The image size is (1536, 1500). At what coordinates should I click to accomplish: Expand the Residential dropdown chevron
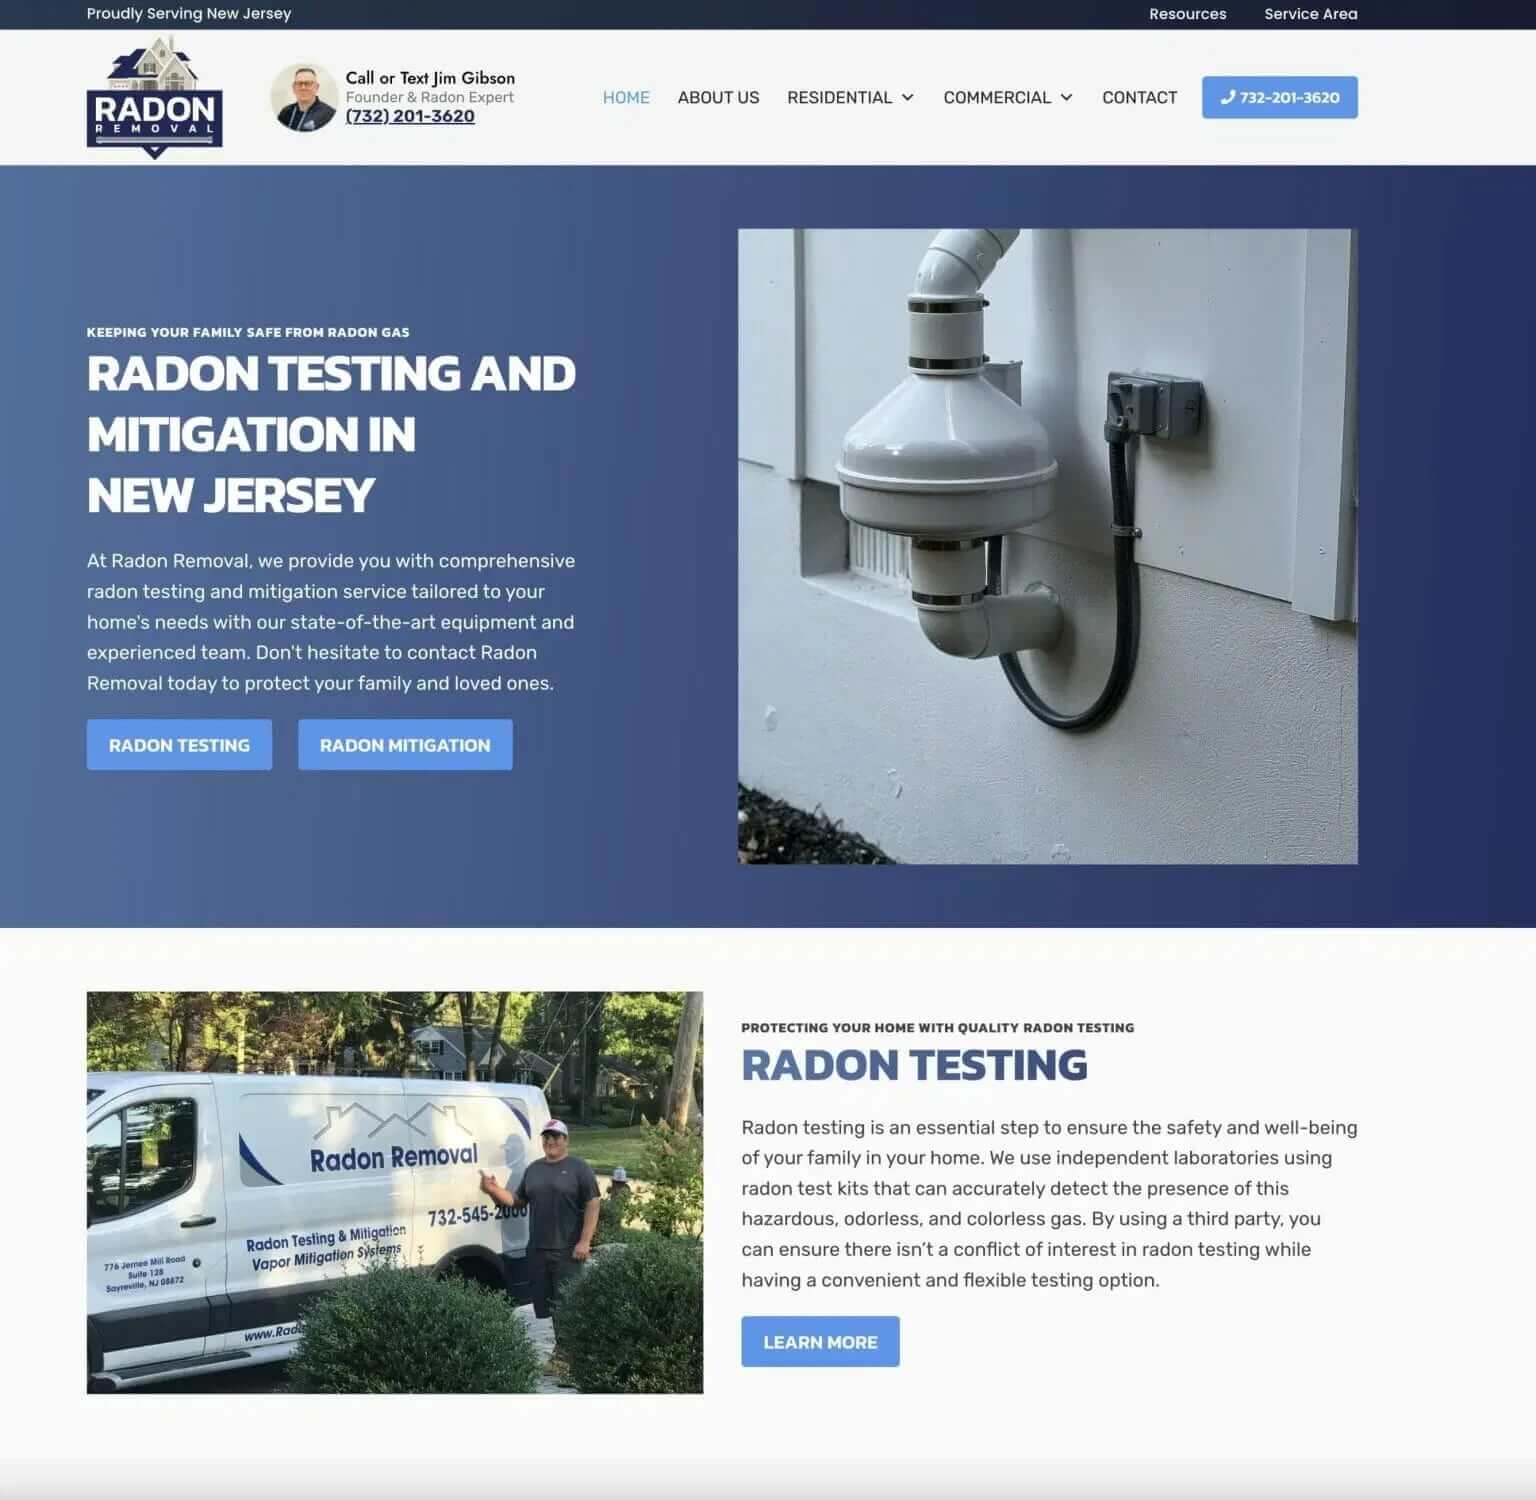[x=908, y=98]
